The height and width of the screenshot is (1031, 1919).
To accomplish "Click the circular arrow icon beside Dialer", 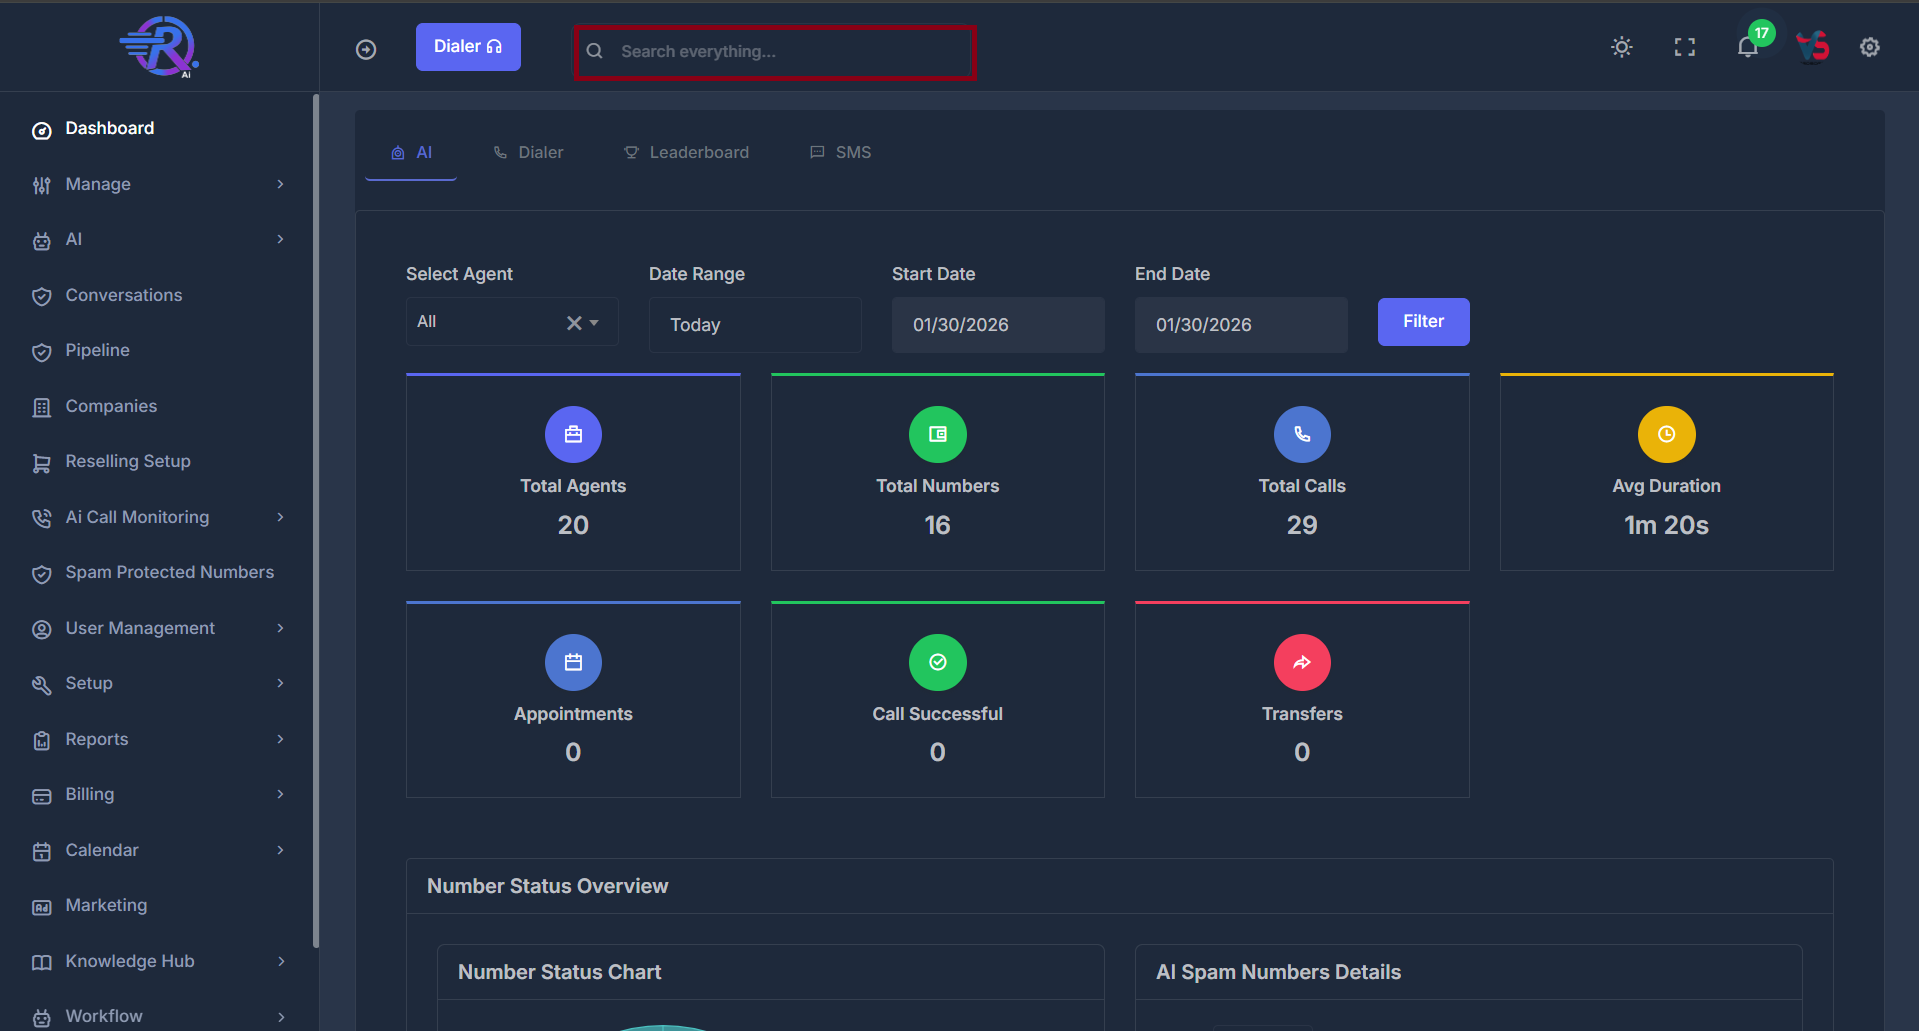I will point(366,49).
